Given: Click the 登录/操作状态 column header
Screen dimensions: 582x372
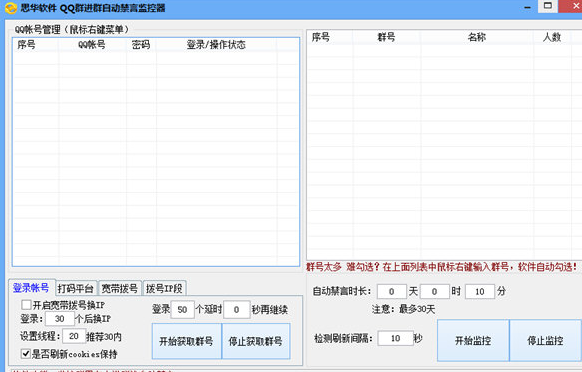Looking at the screenshot, I should point(216,45).
